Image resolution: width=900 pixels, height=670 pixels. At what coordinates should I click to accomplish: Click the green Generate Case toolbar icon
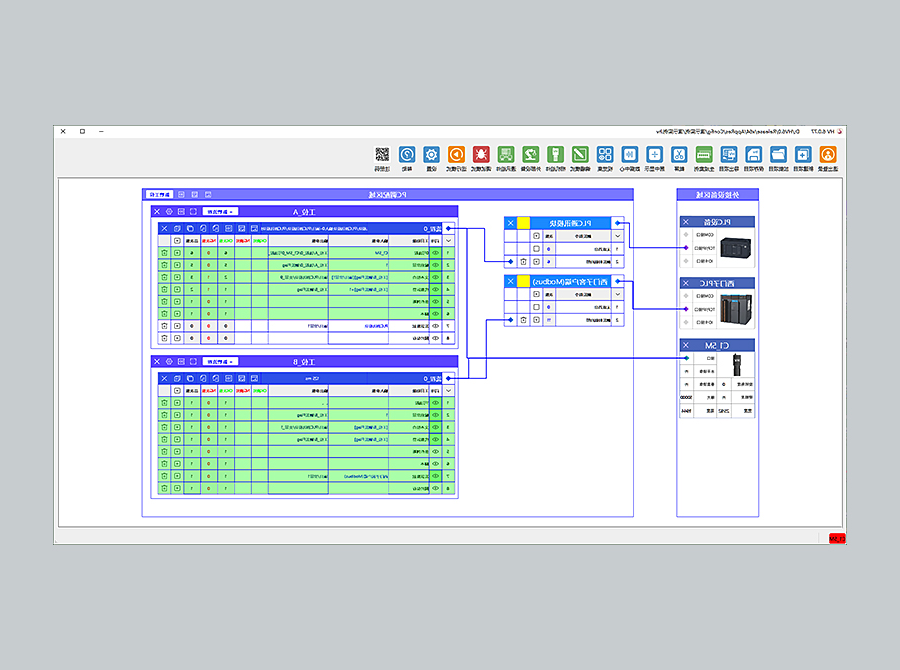(704, 154)
